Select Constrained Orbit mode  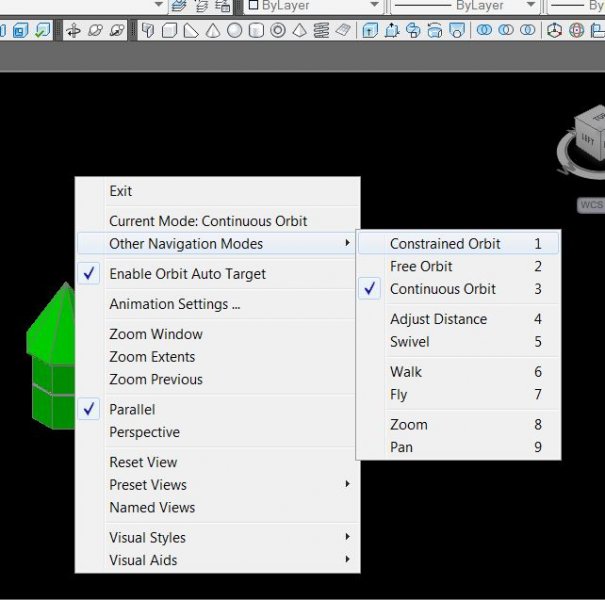click(458, 244)
